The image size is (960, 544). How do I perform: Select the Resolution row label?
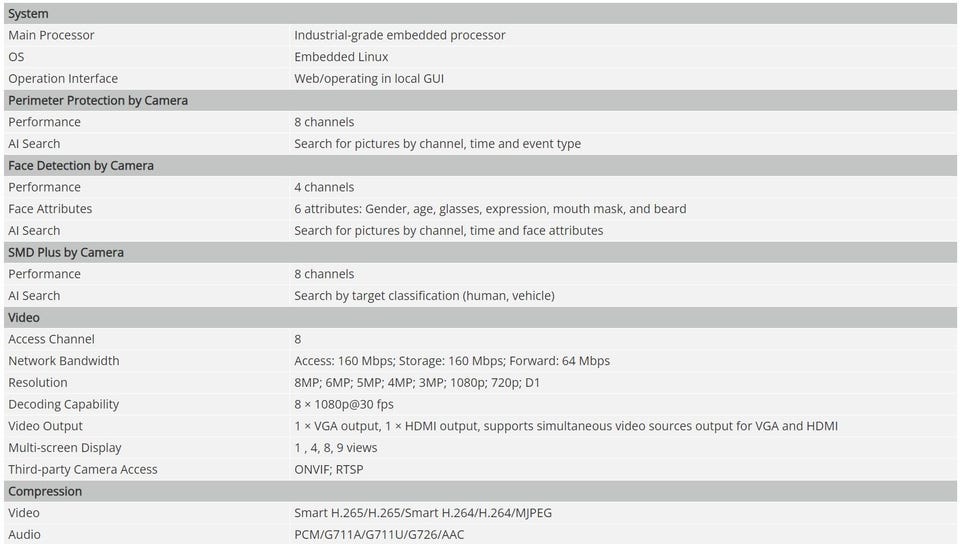(x=38, y=383)
